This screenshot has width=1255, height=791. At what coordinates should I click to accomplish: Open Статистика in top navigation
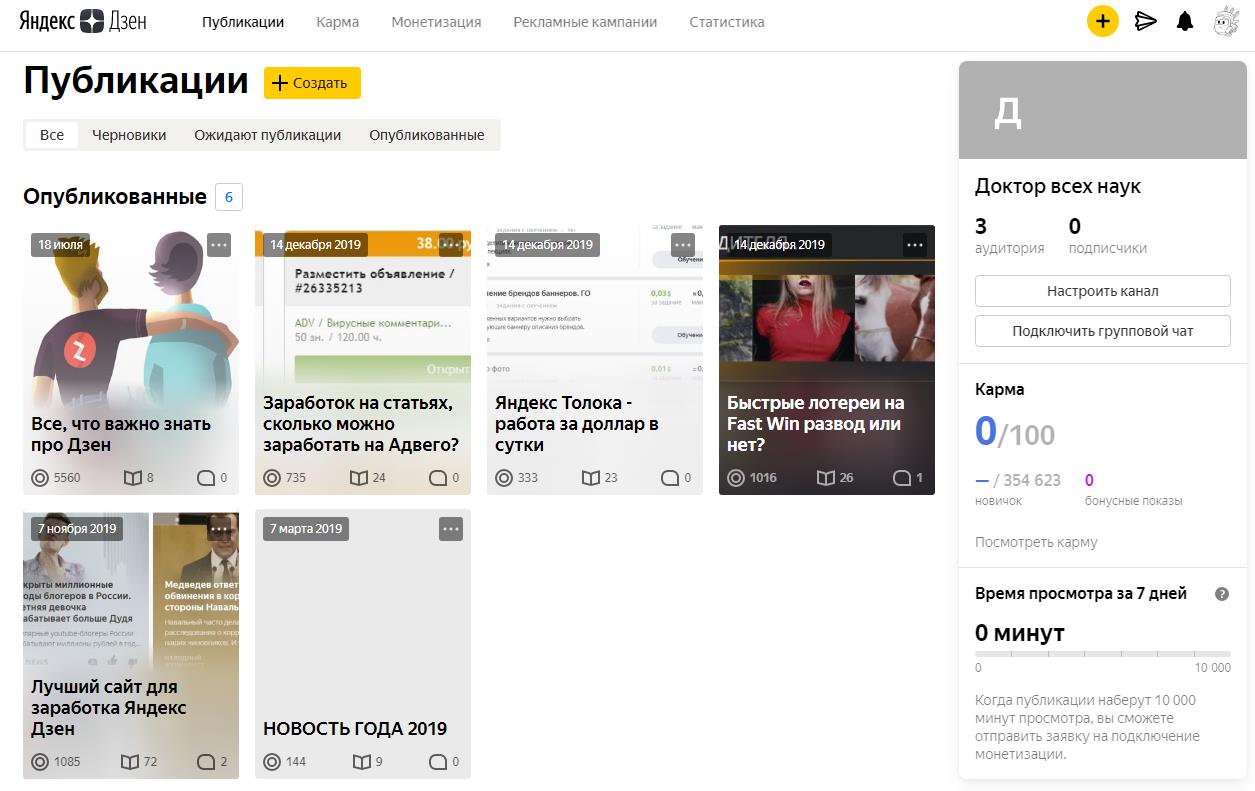[x=727, y=22]
